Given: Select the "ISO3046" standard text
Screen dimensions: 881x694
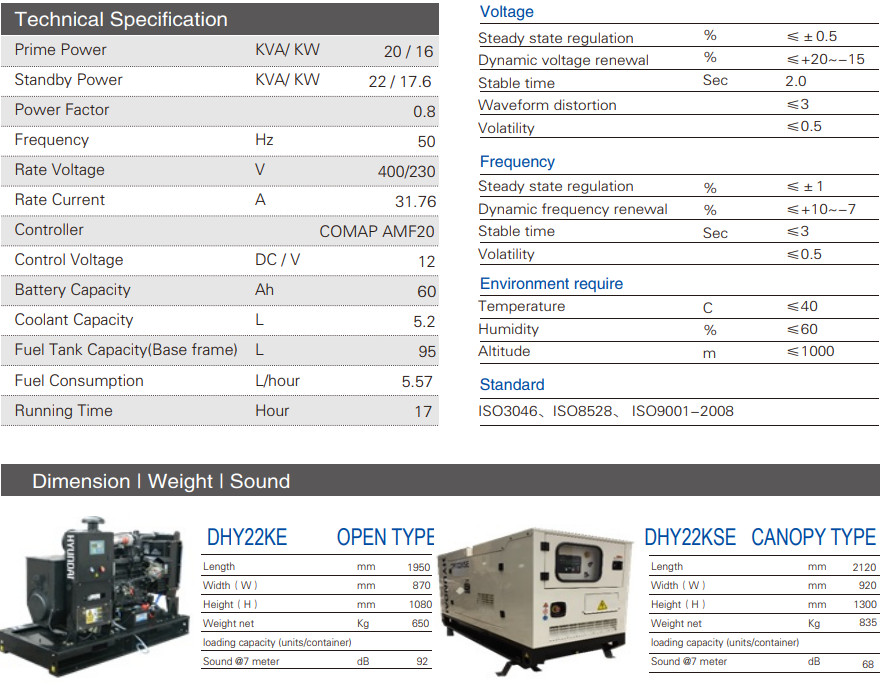Looking at the screenshot, I should click(507, 411).
